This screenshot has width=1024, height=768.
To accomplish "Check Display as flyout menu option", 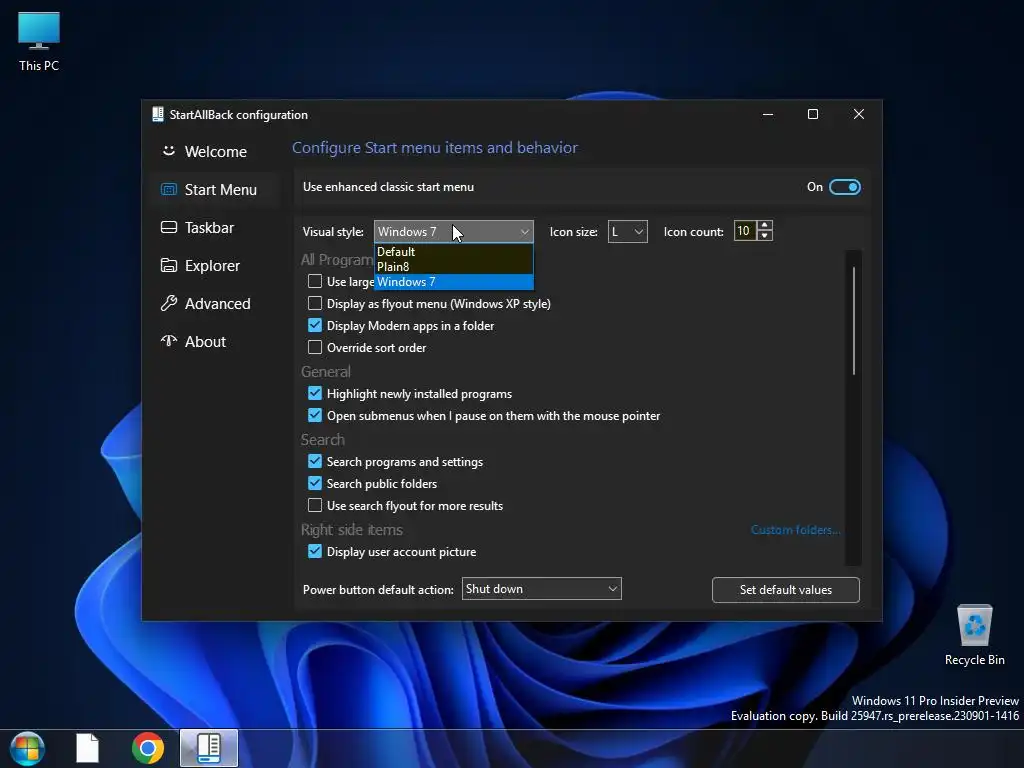I will 315,304.
